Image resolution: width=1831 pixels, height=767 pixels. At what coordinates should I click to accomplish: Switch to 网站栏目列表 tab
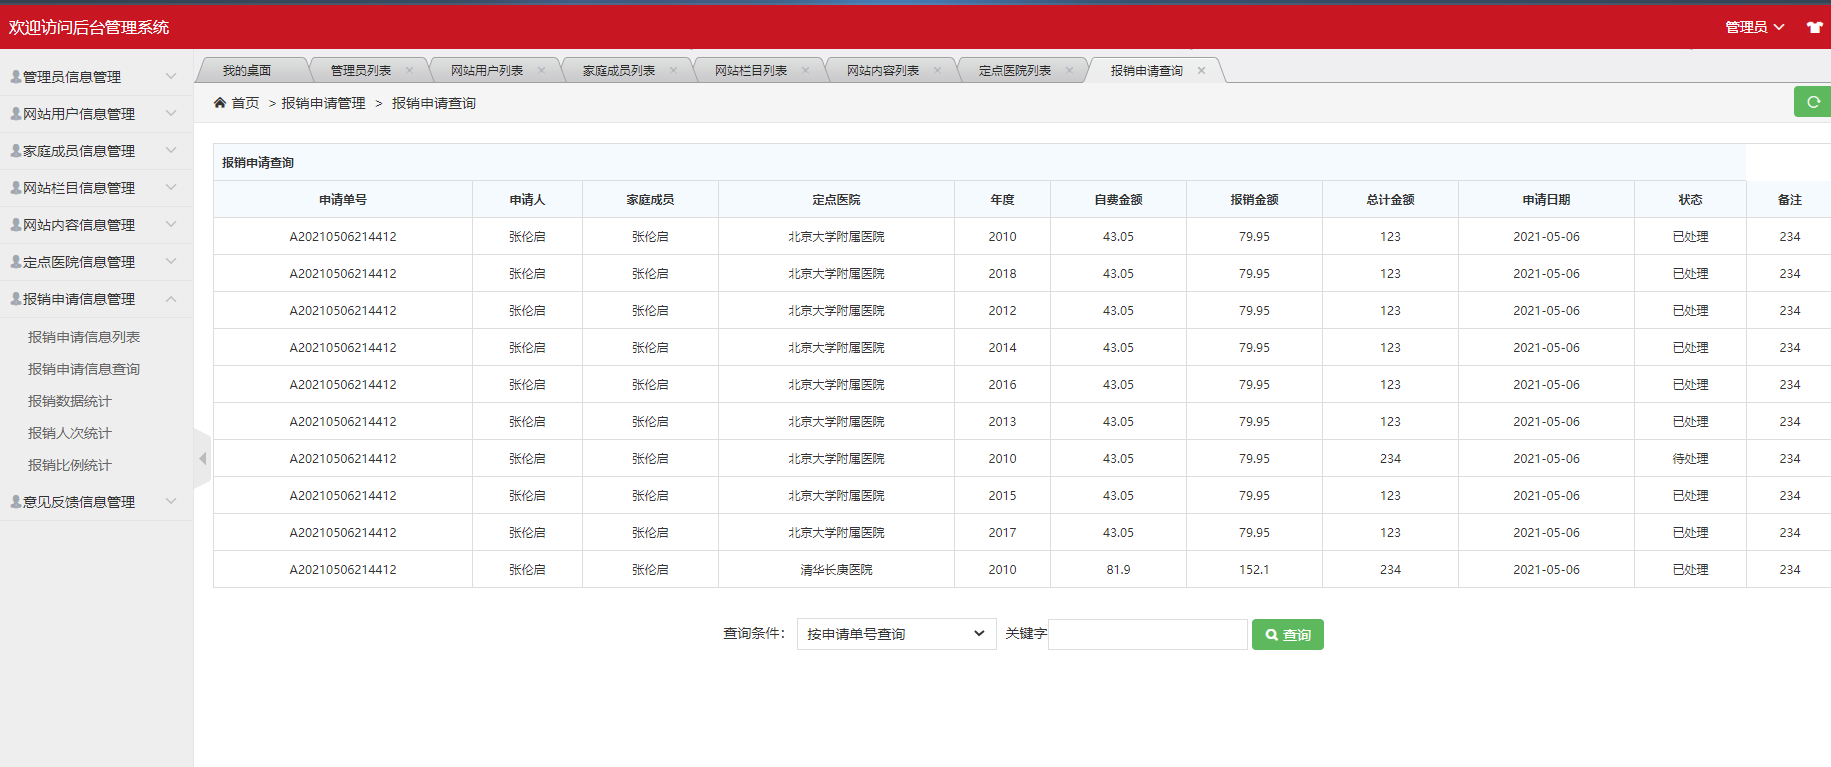751,70
